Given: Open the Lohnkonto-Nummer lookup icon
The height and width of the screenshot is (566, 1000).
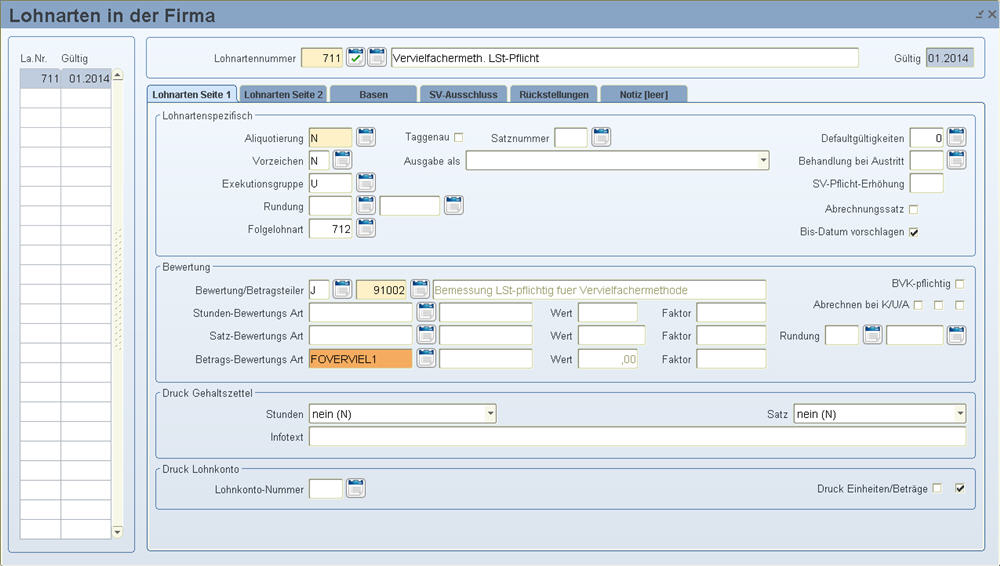Looking at the screenshot, I should [x=355, y=489].
